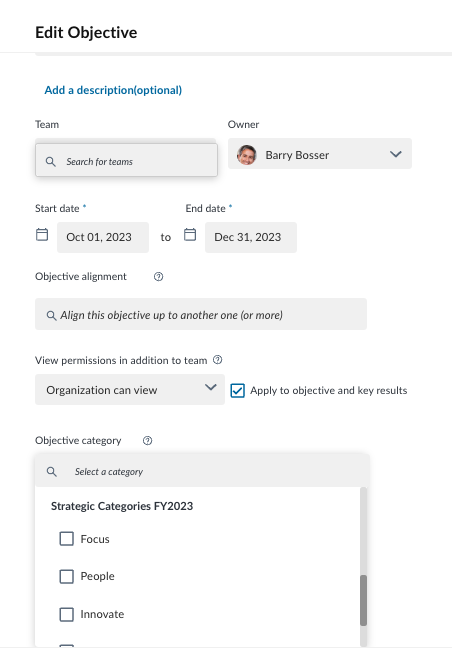452x655 pixels.
Task: Check the Focus category box
Action: point(66,539)
